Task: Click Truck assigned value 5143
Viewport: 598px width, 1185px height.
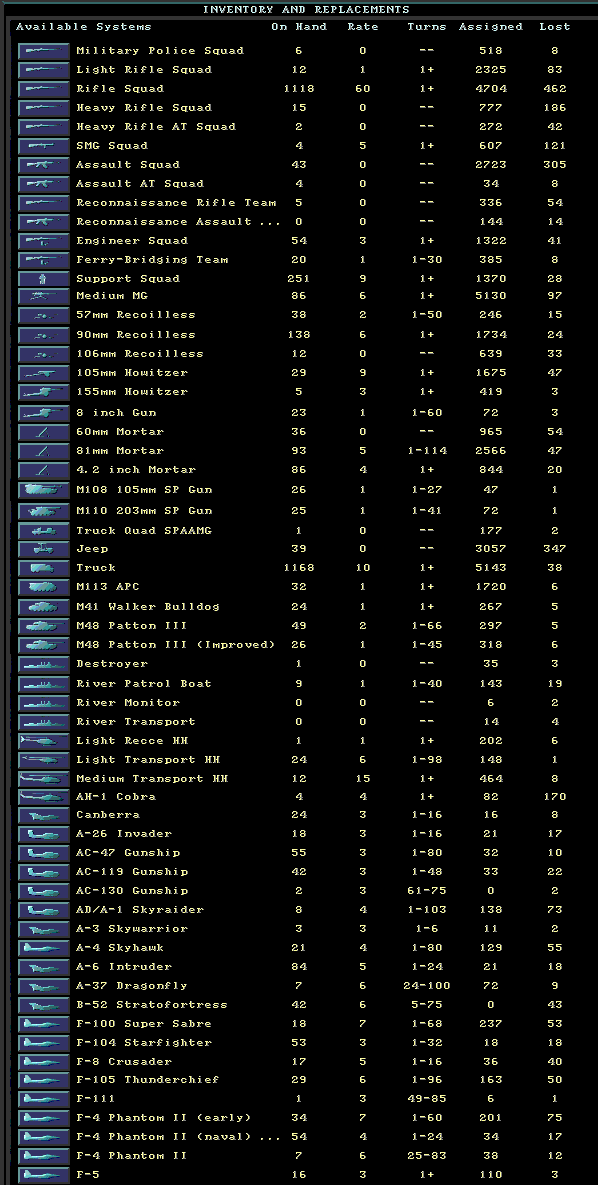Action: tap(491, 568)
